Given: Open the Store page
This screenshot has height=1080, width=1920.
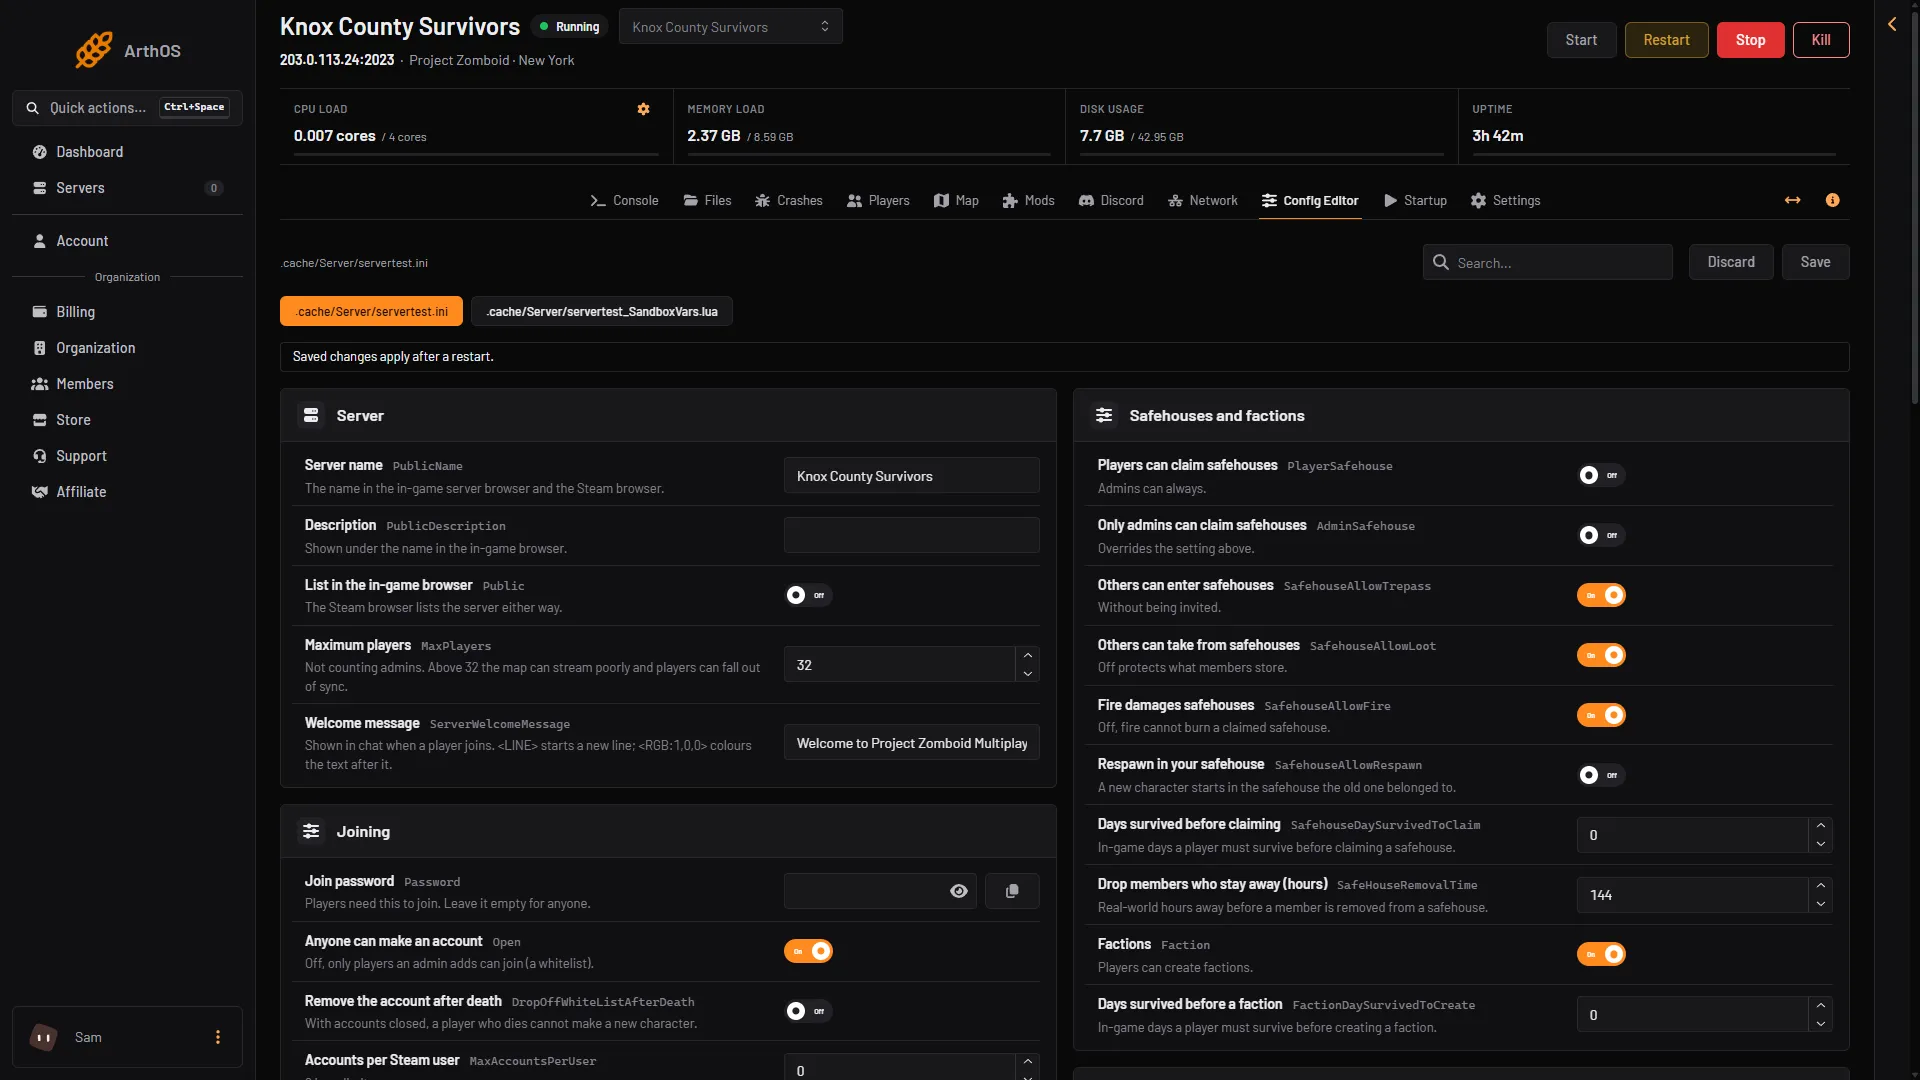Looking at the screenshot, I should click(x=127, y=420).
